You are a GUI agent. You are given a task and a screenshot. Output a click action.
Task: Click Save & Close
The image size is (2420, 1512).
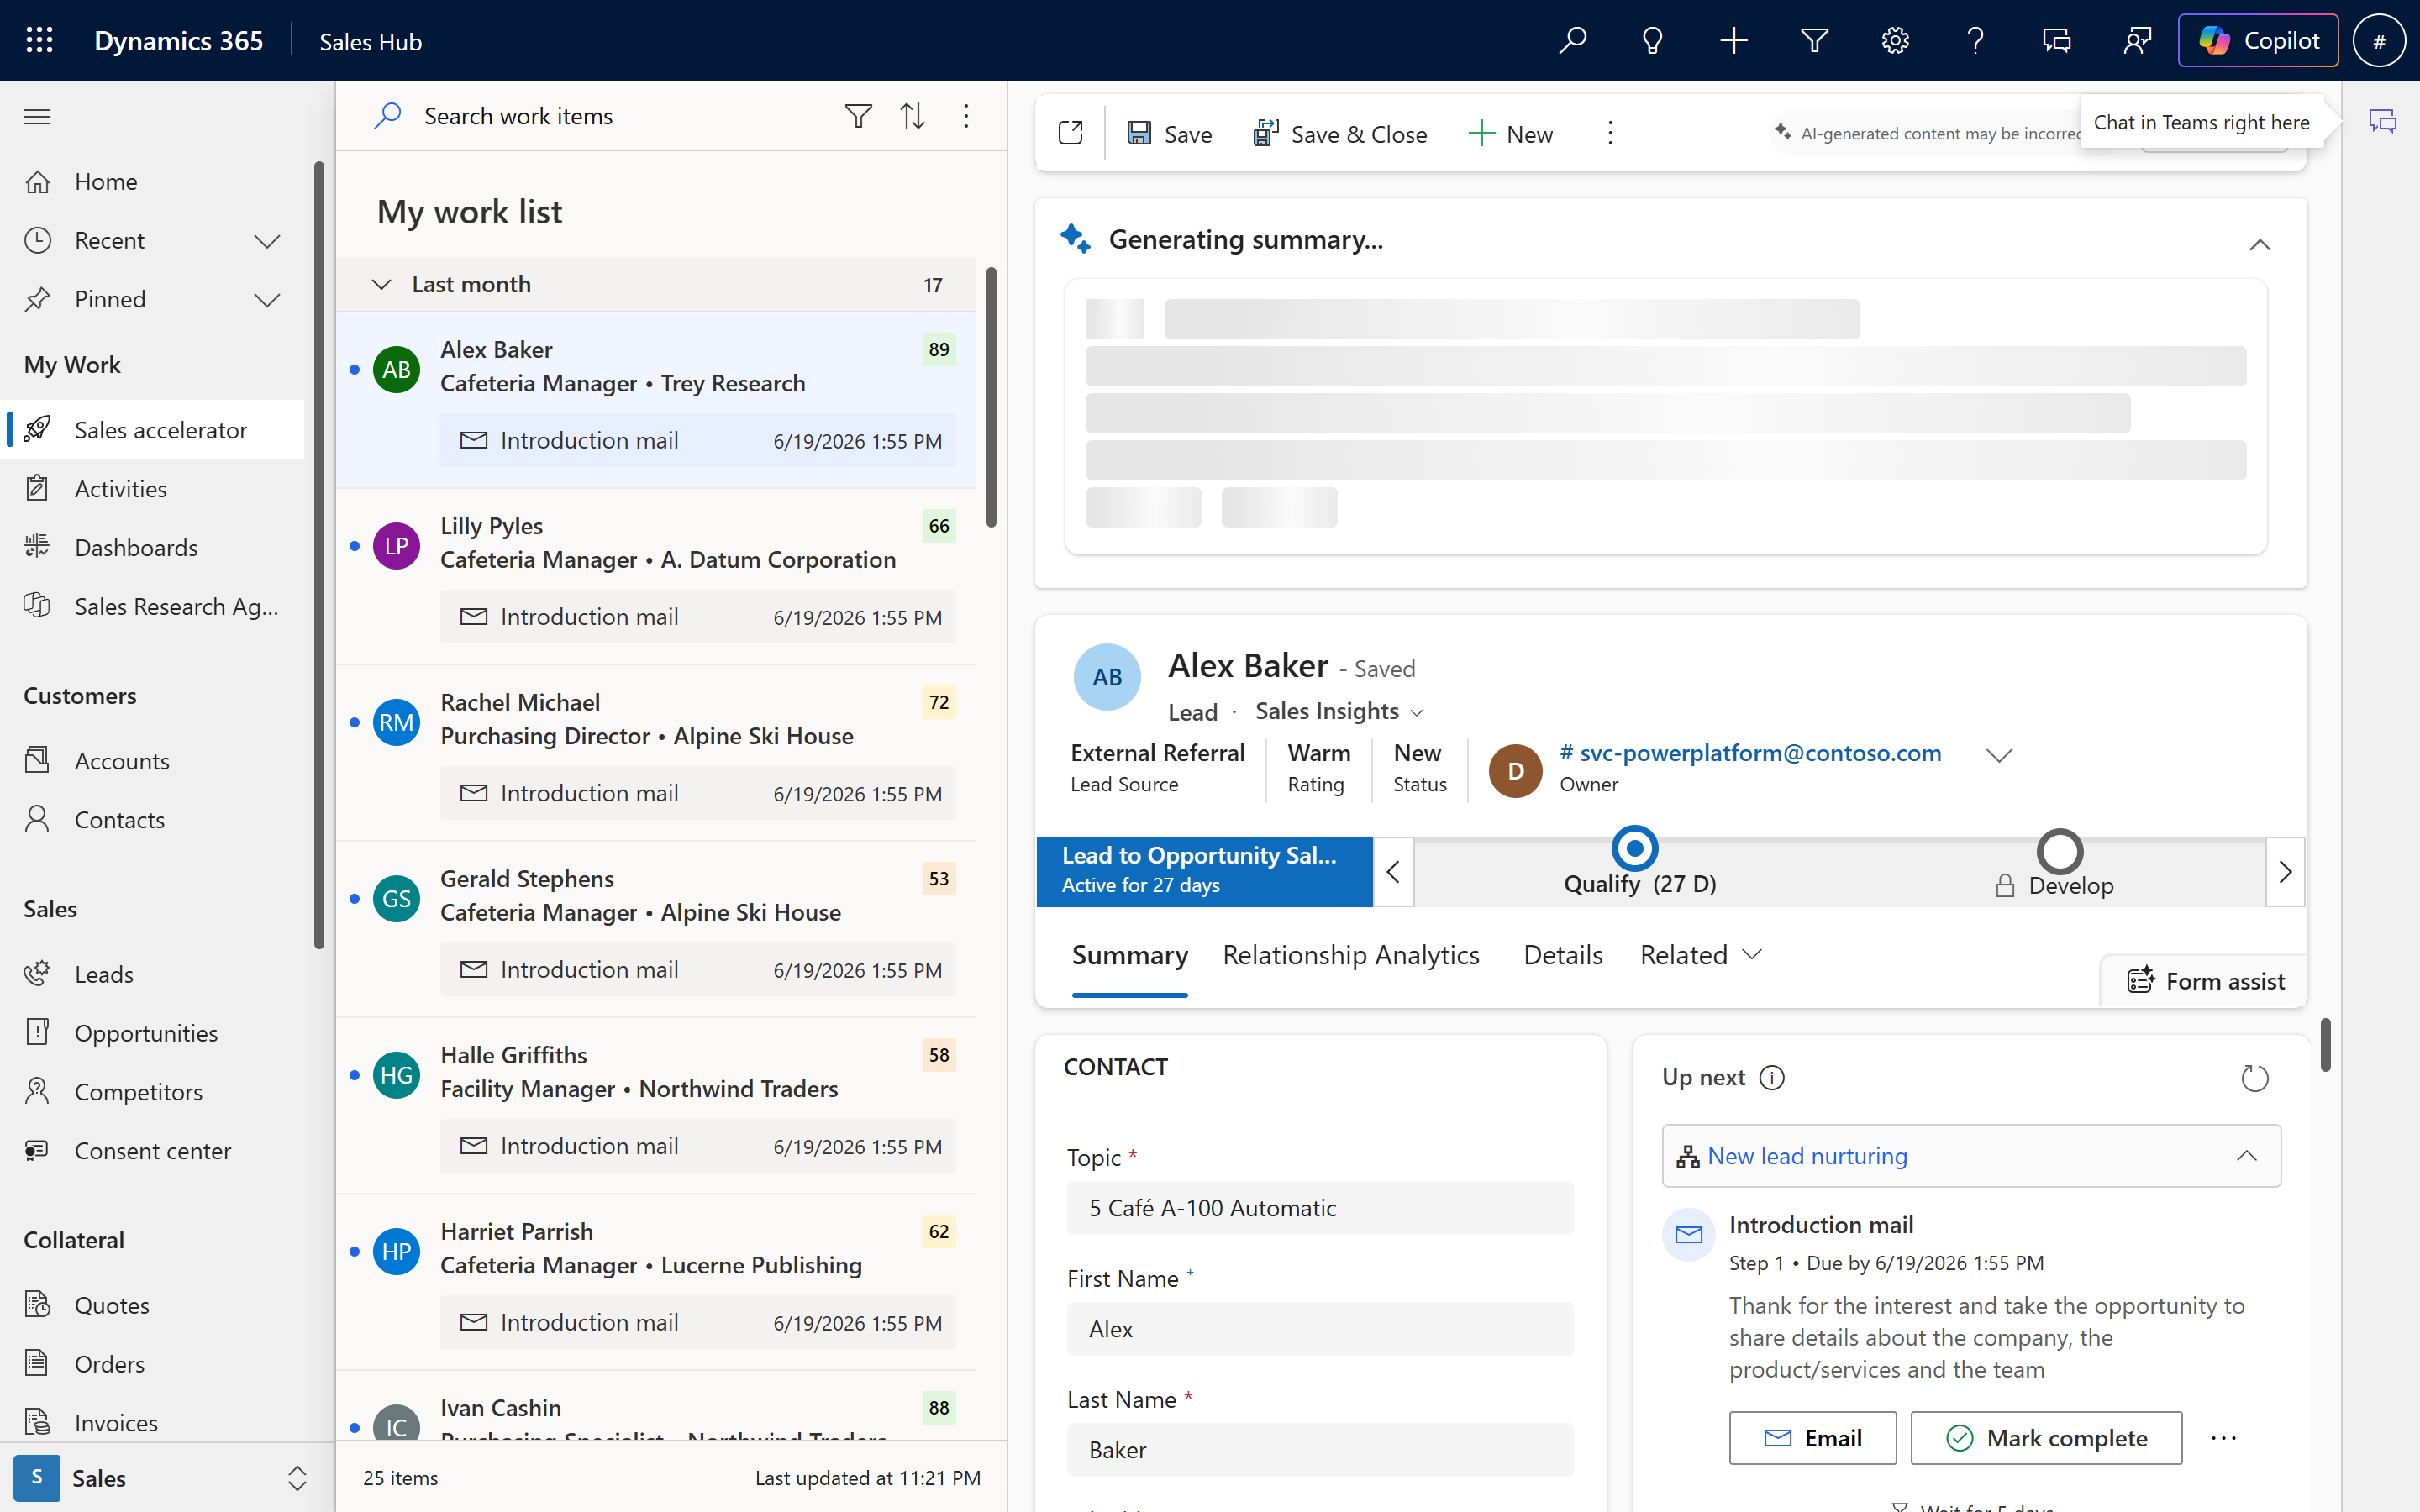click(x=1340, y=134)
